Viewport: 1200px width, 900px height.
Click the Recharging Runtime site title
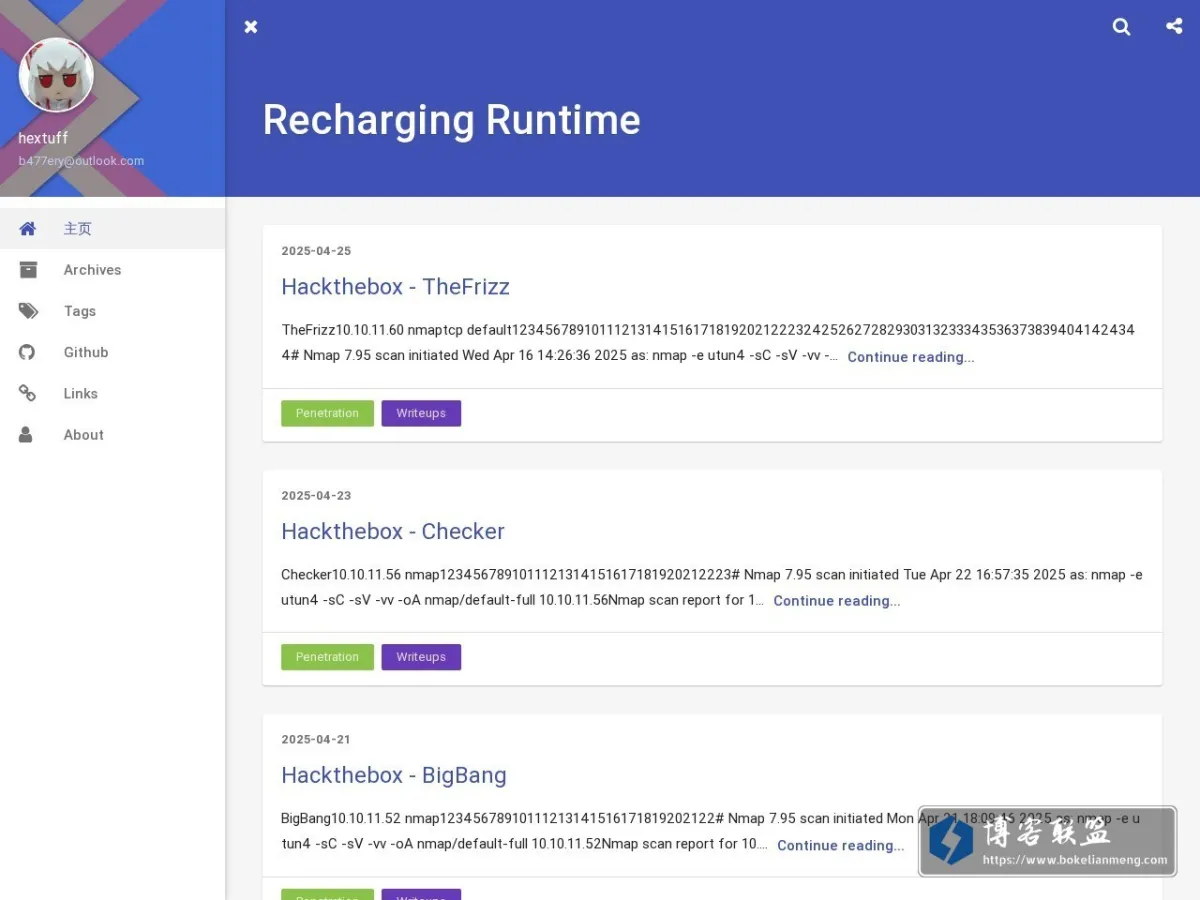tap(451, 120)
